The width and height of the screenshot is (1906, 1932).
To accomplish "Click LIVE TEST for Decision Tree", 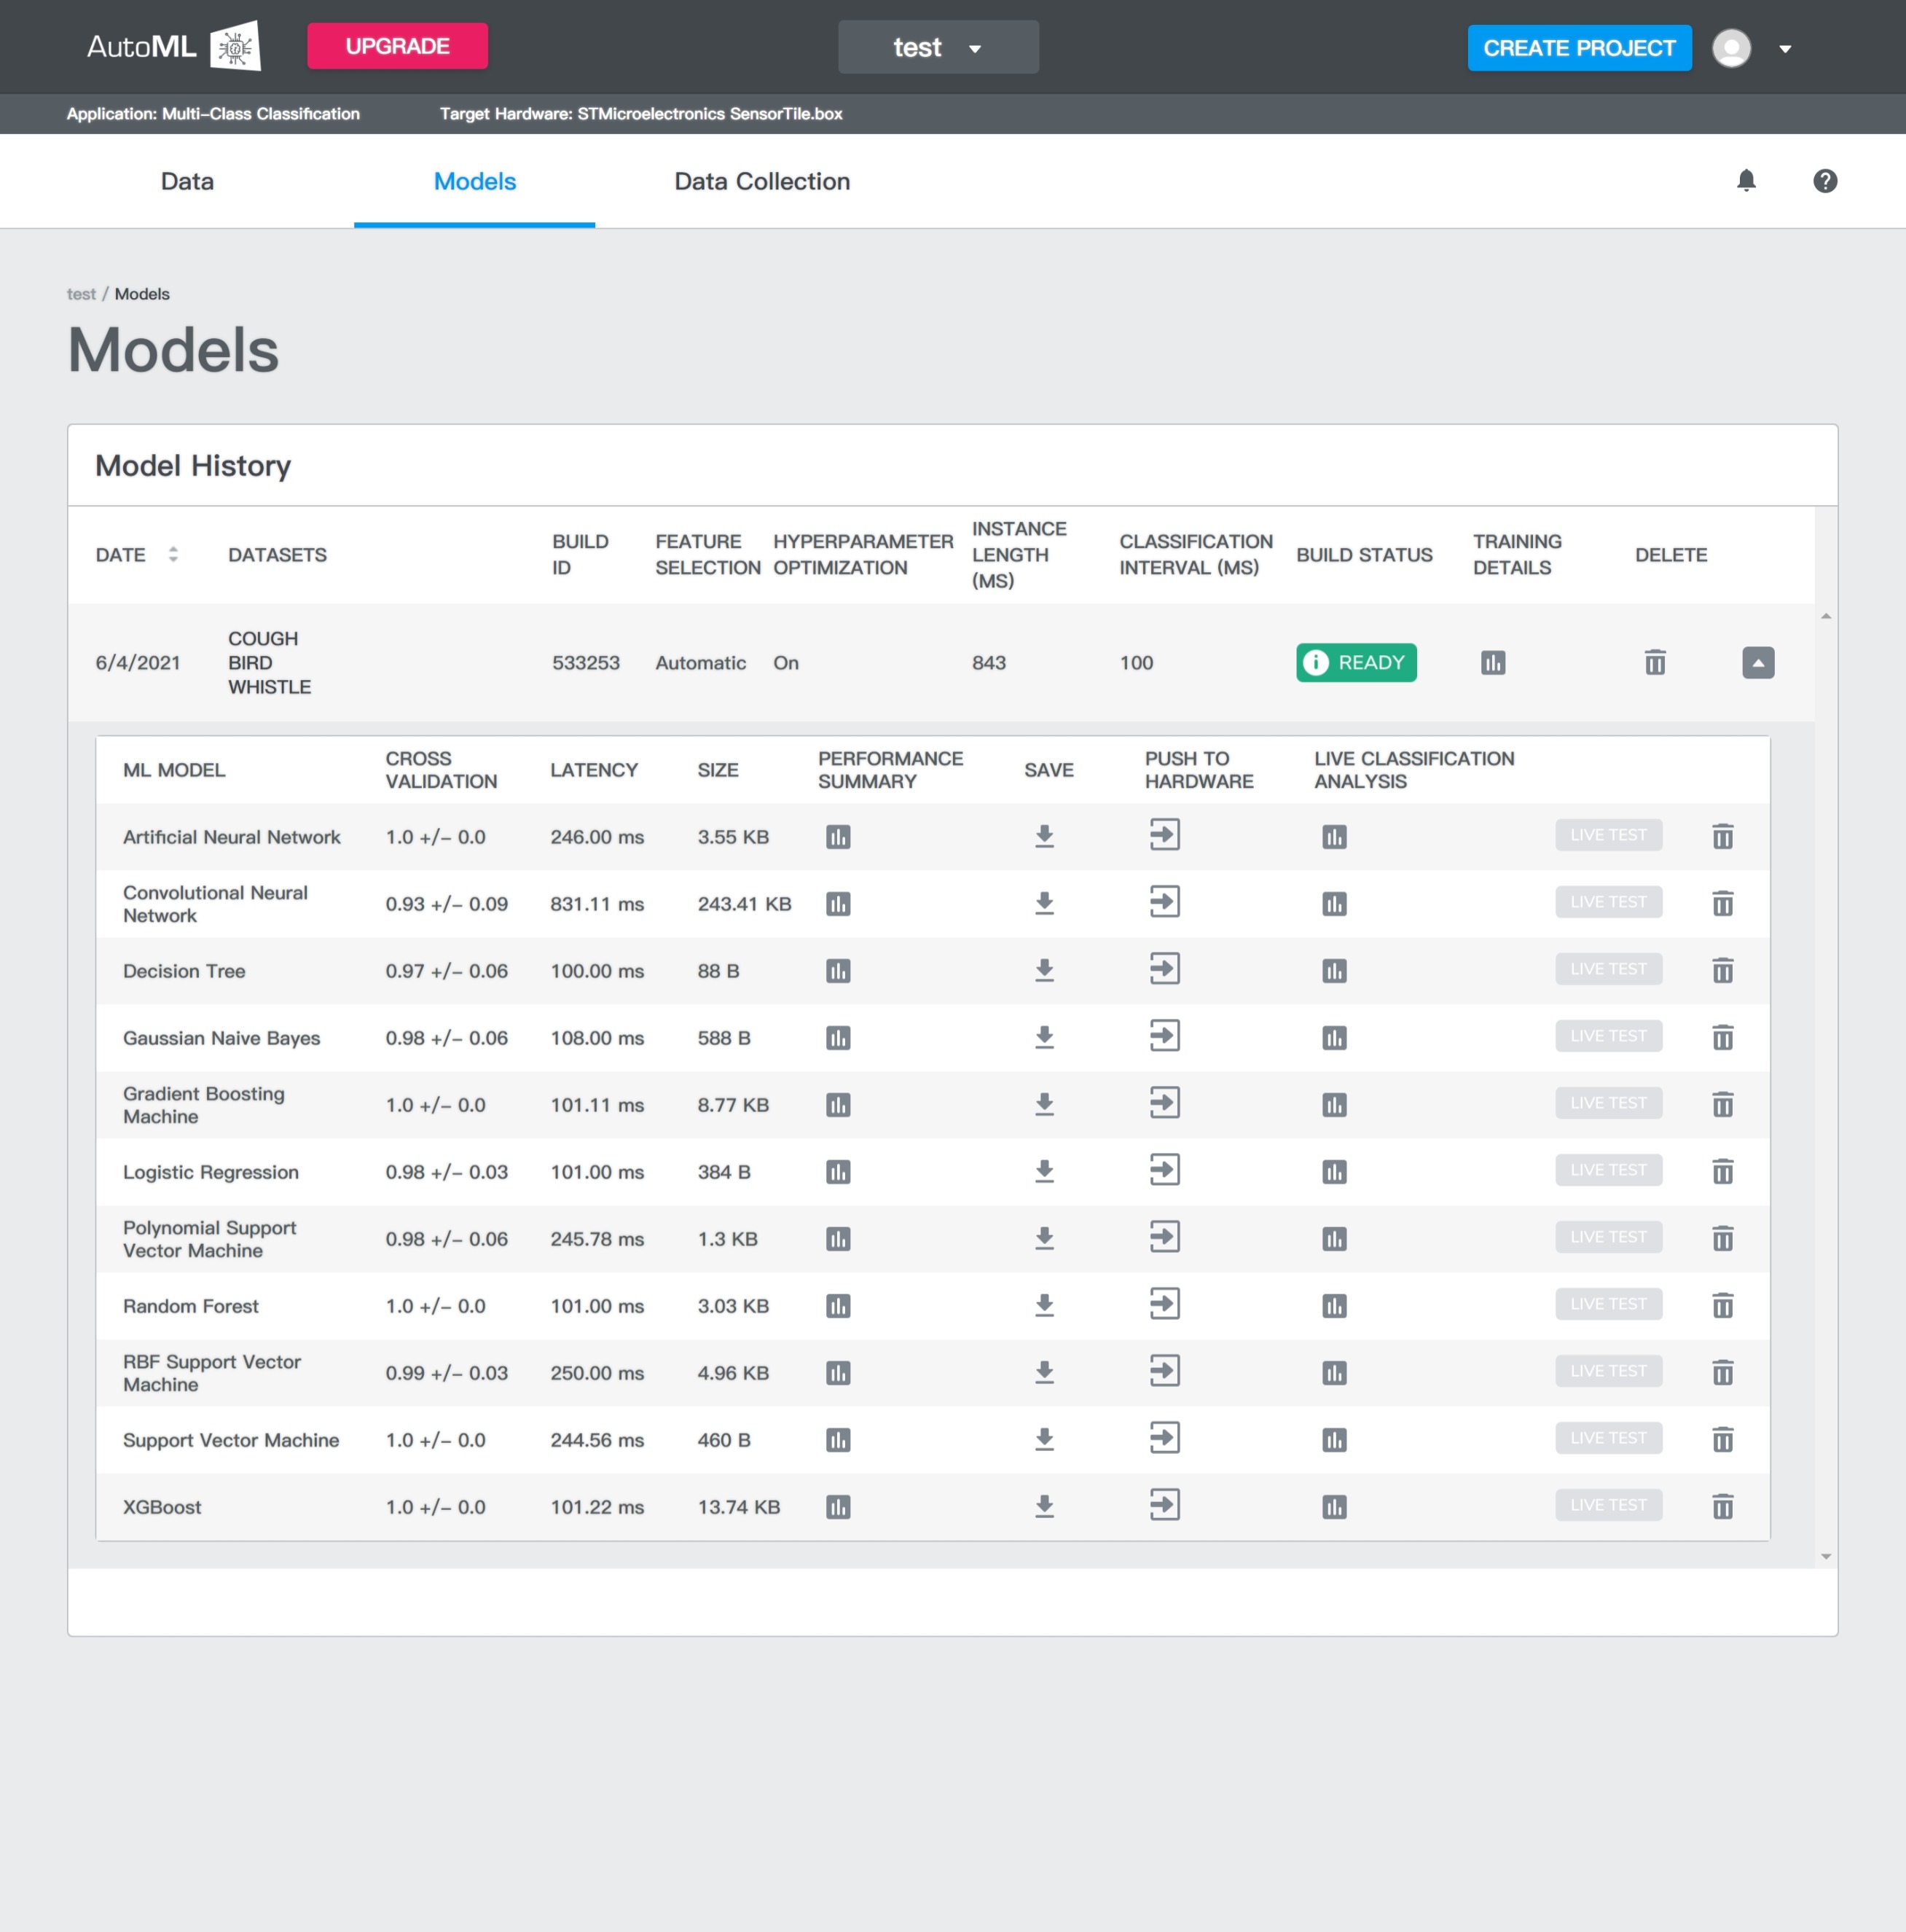I will [1608, 969].
